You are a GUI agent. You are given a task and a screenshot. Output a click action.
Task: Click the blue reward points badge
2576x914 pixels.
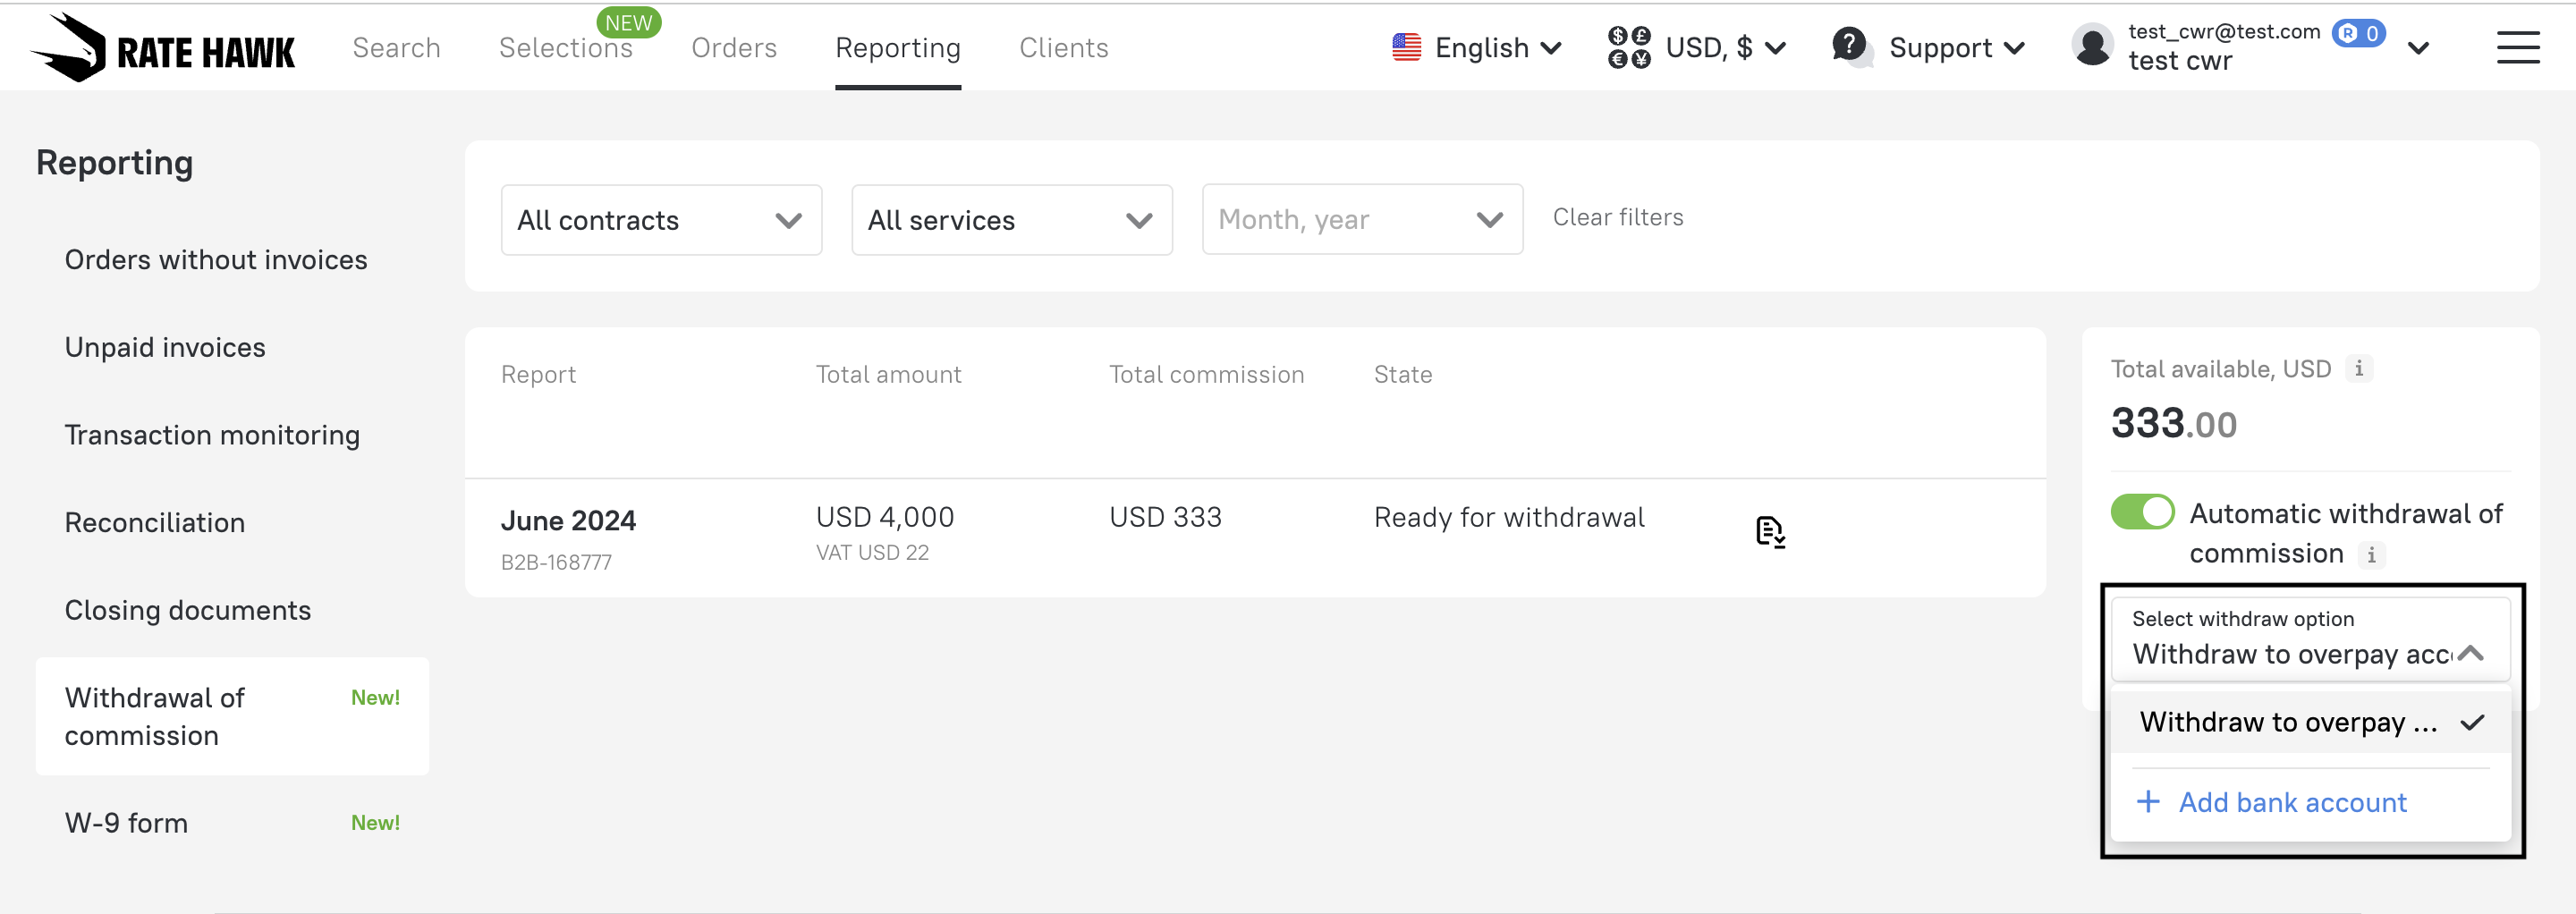(2358, 33)
